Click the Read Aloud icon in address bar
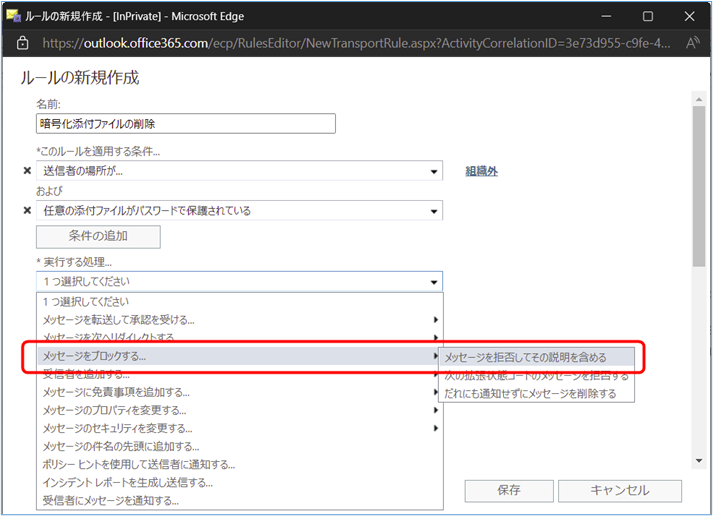The width and height of the screenshot is (713, 516). click(693, 43)
